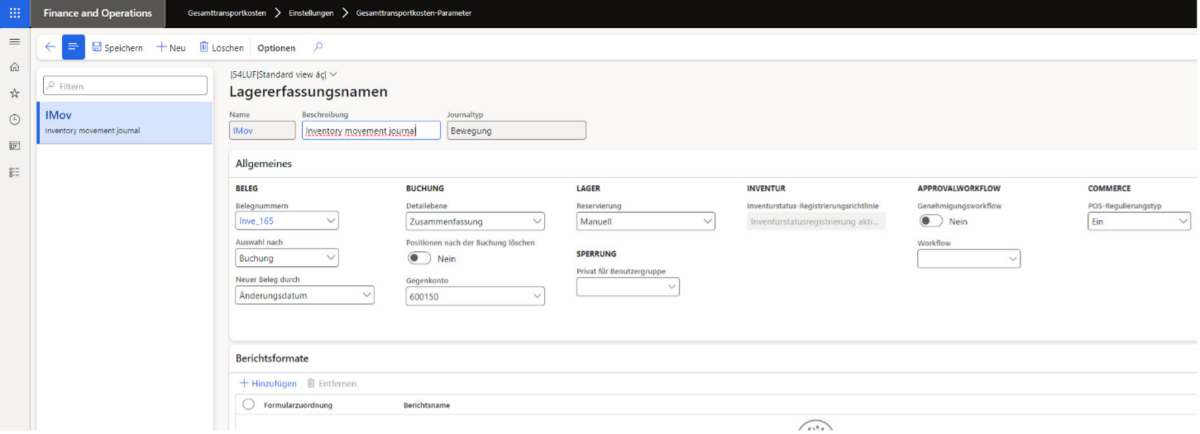Open the Reservierung dropdown

[x=646, y=221]
